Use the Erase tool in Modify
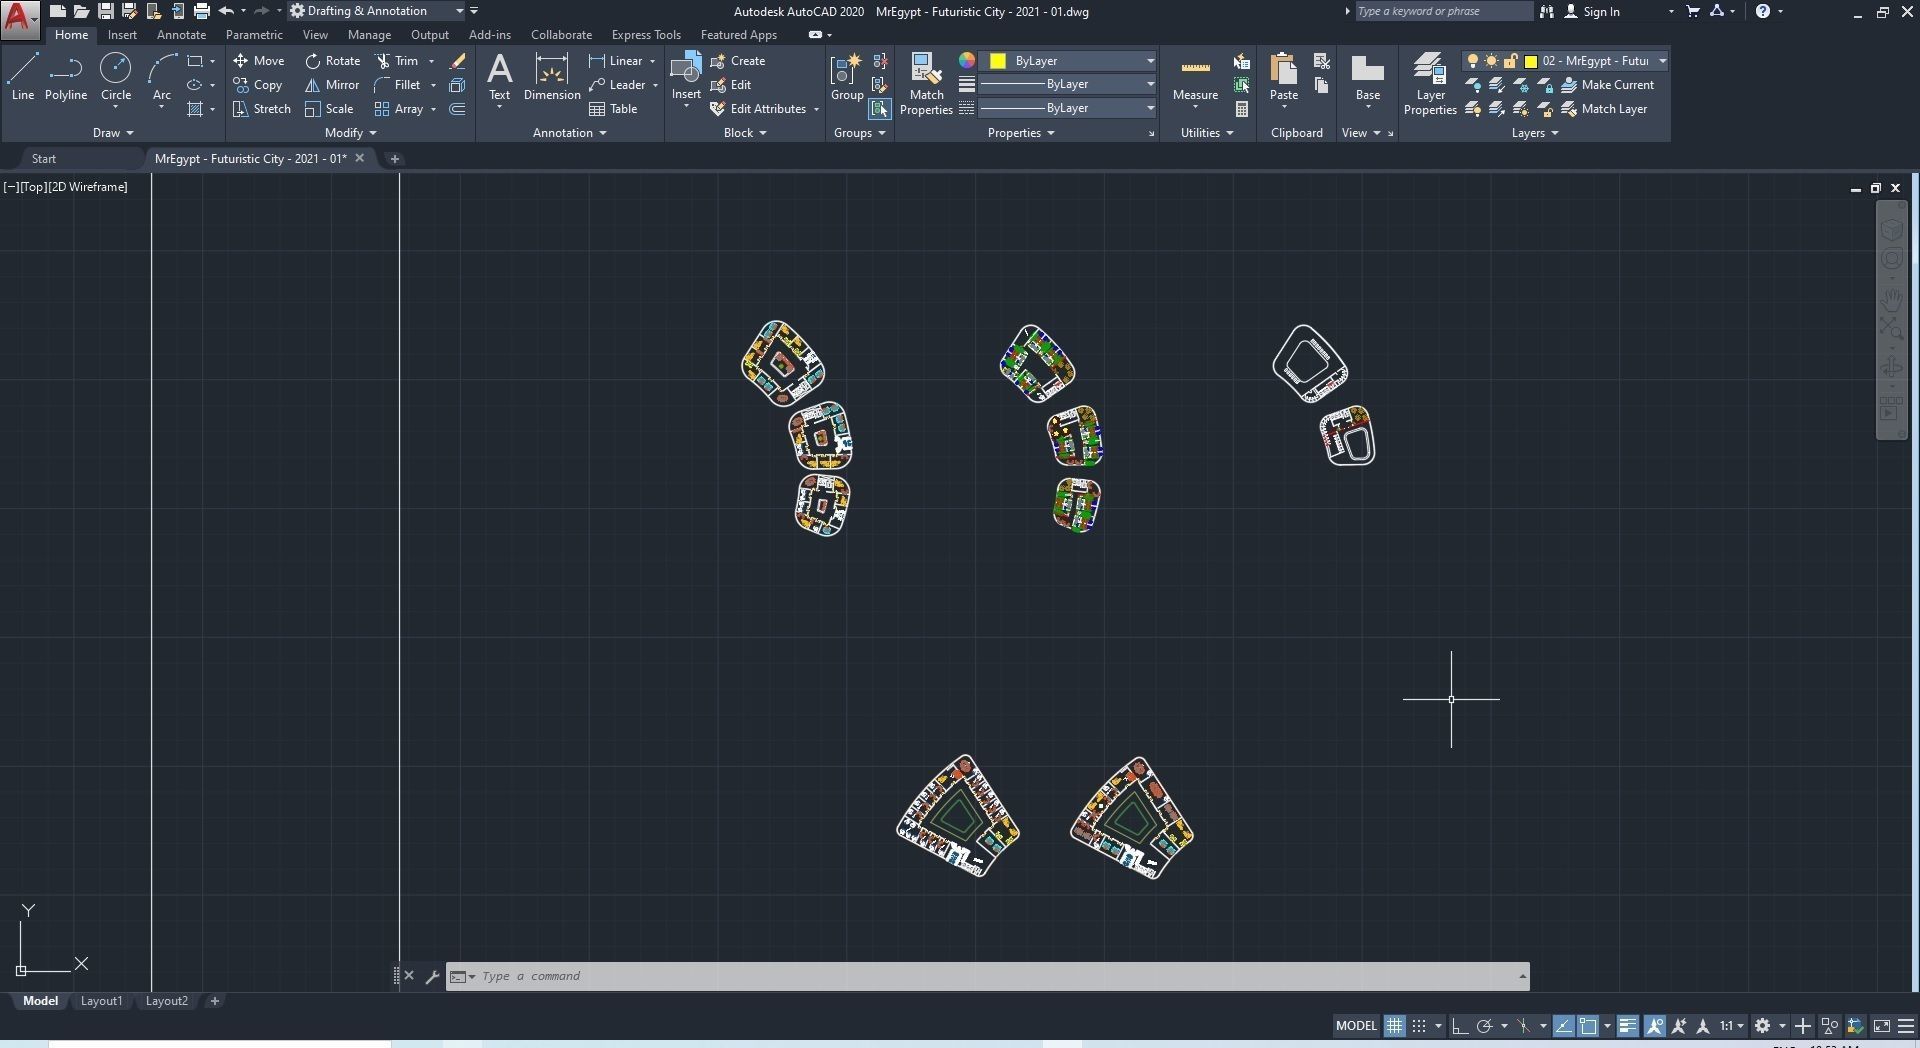 [x=457, y=61]
